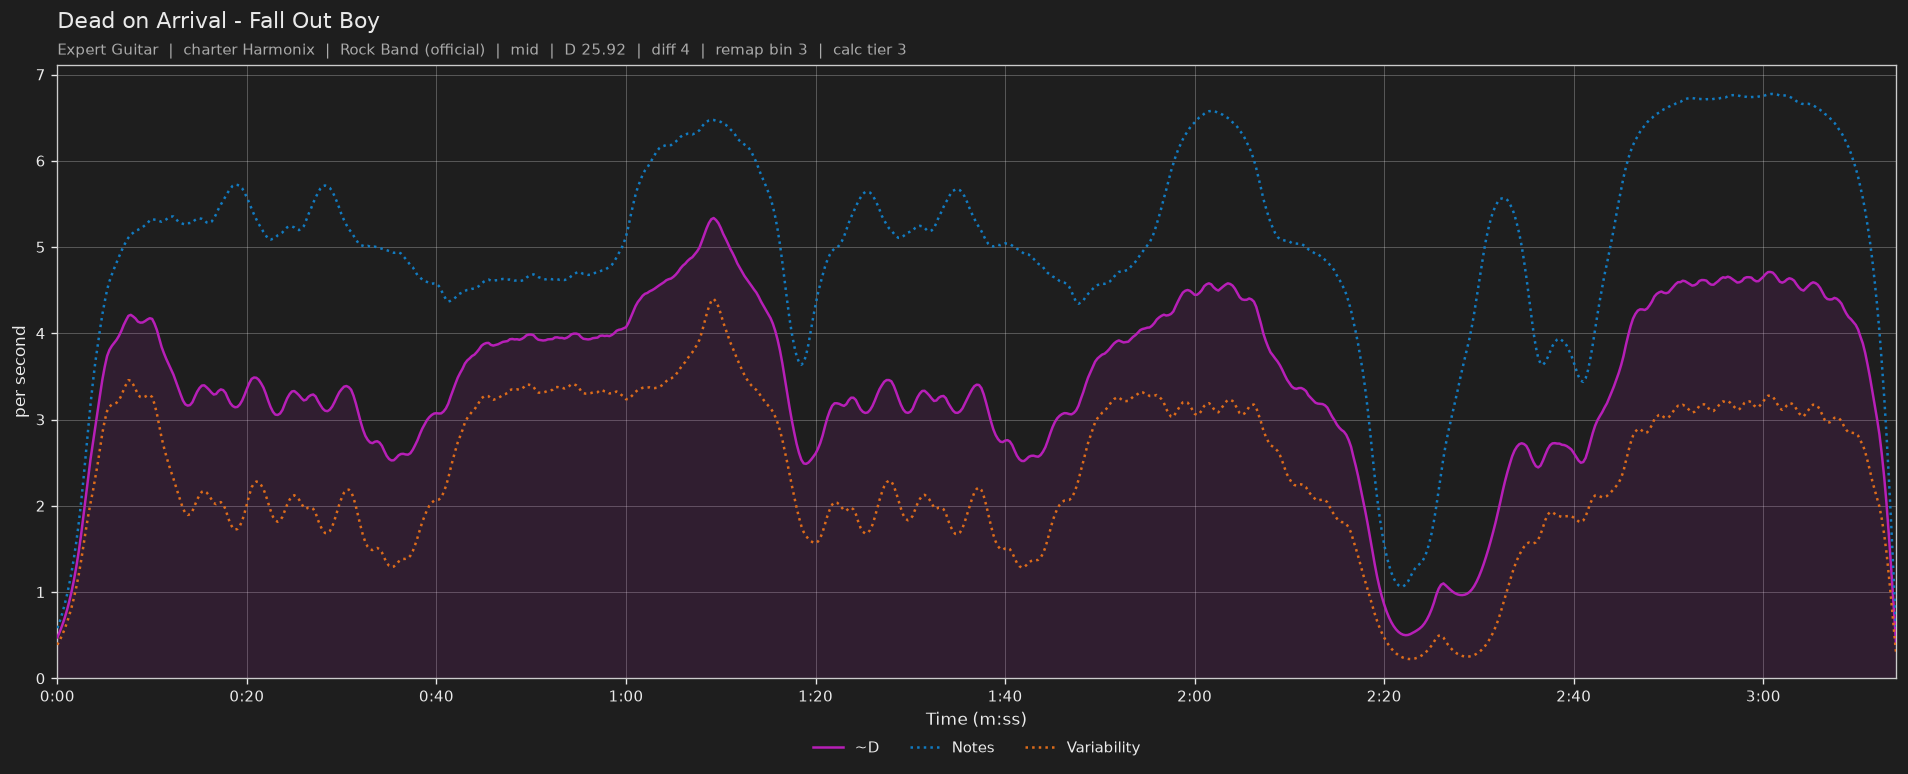Click the magenta ~D legend line swatch

point(829,748)
